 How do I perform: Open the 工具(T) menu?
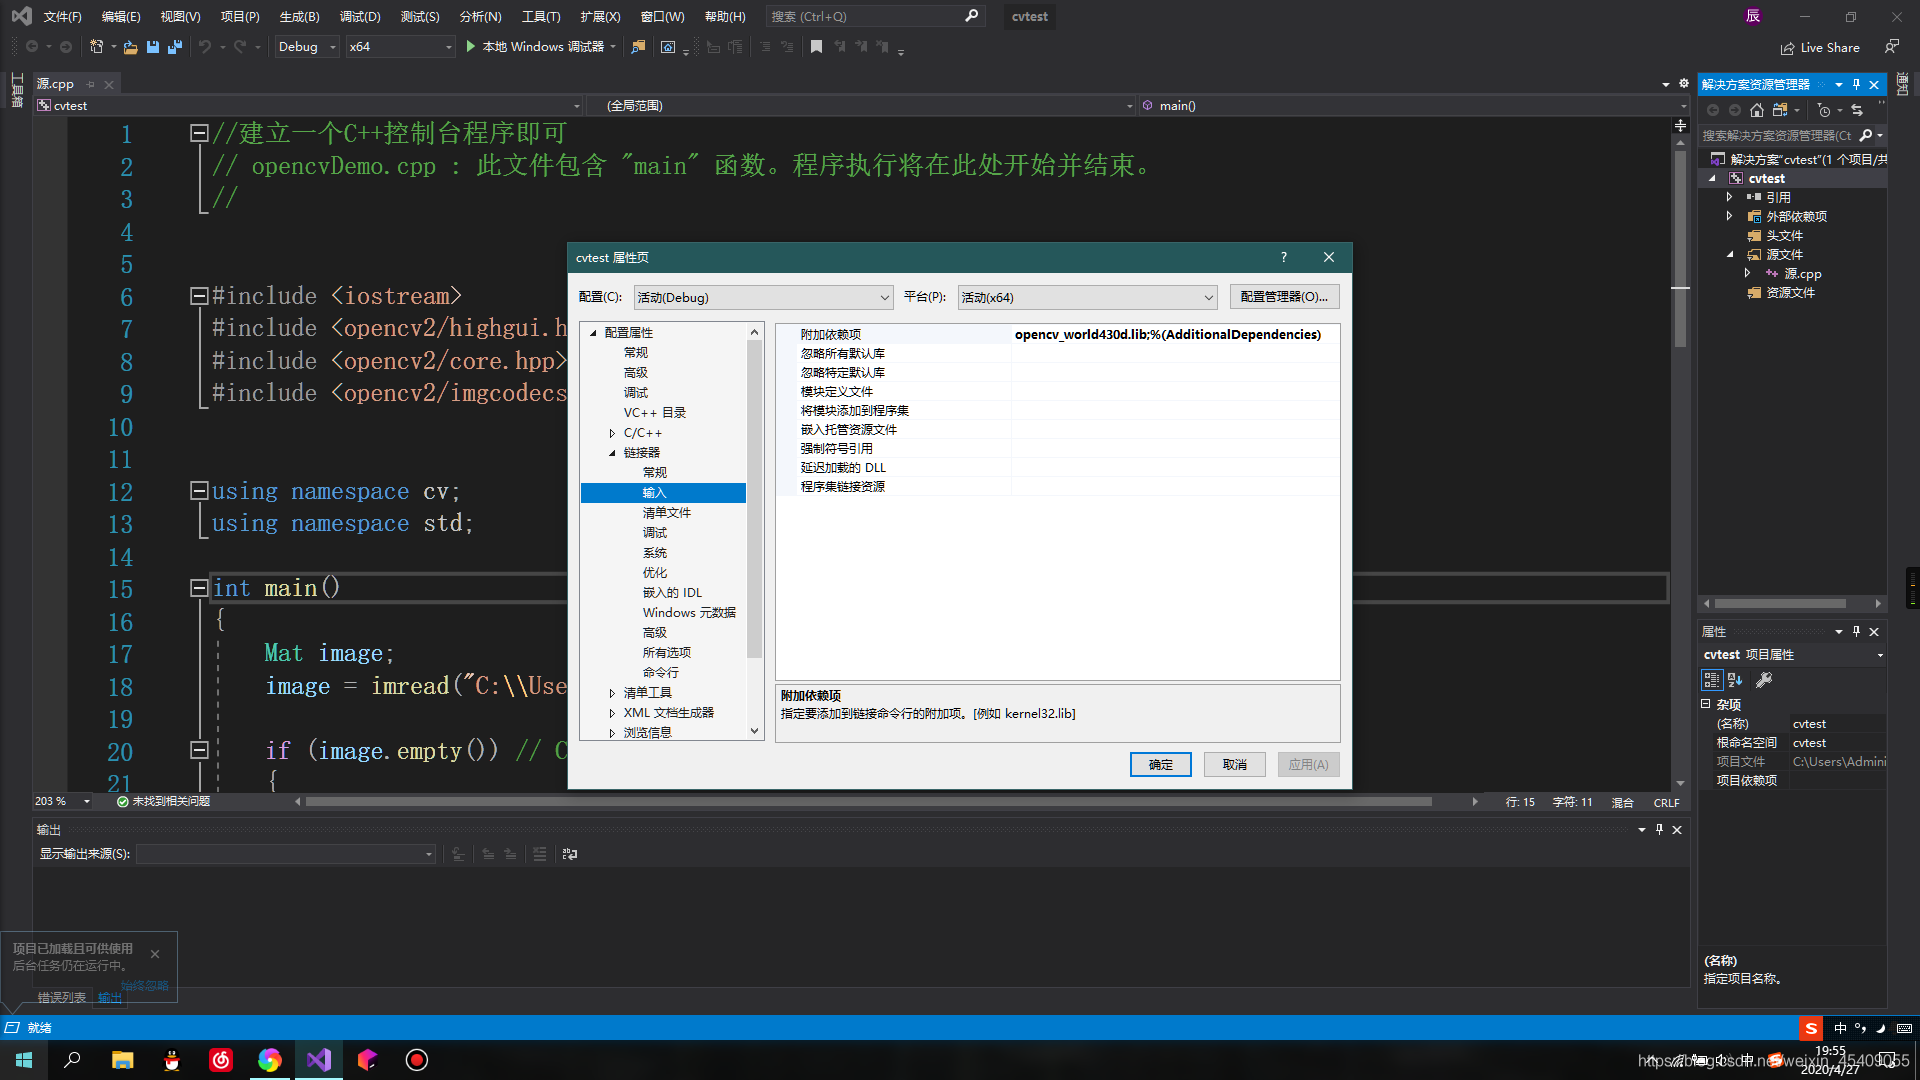[541, 17]
